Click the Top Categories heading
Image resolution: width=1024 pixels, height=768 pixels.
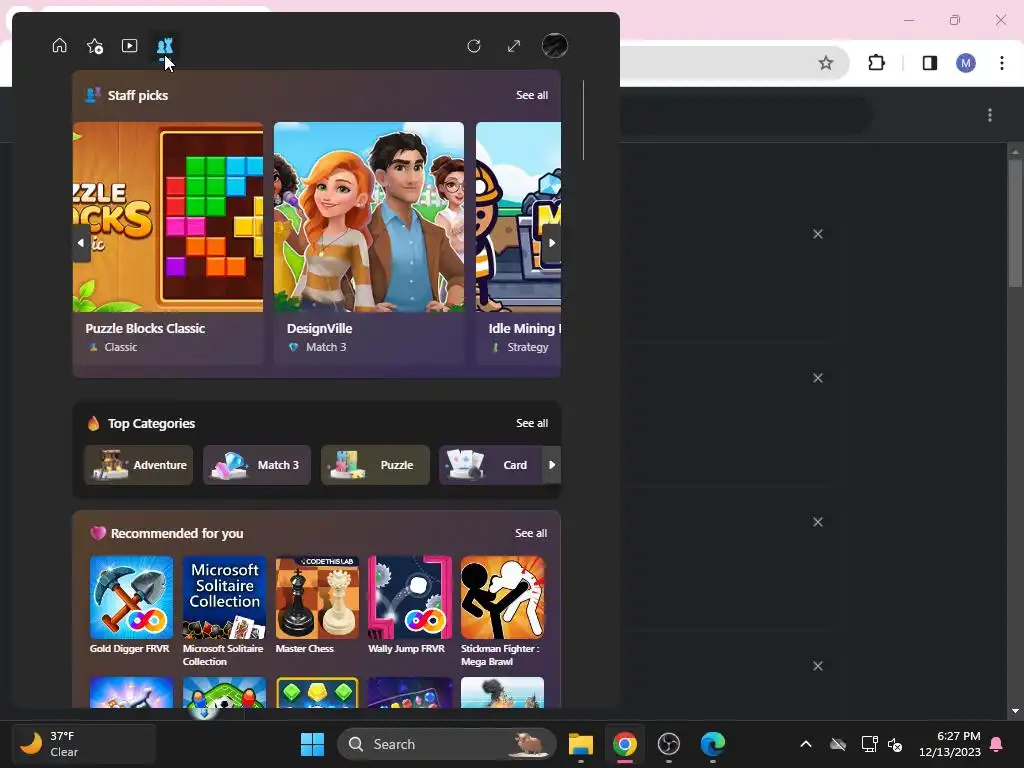[x=152, y=423]
